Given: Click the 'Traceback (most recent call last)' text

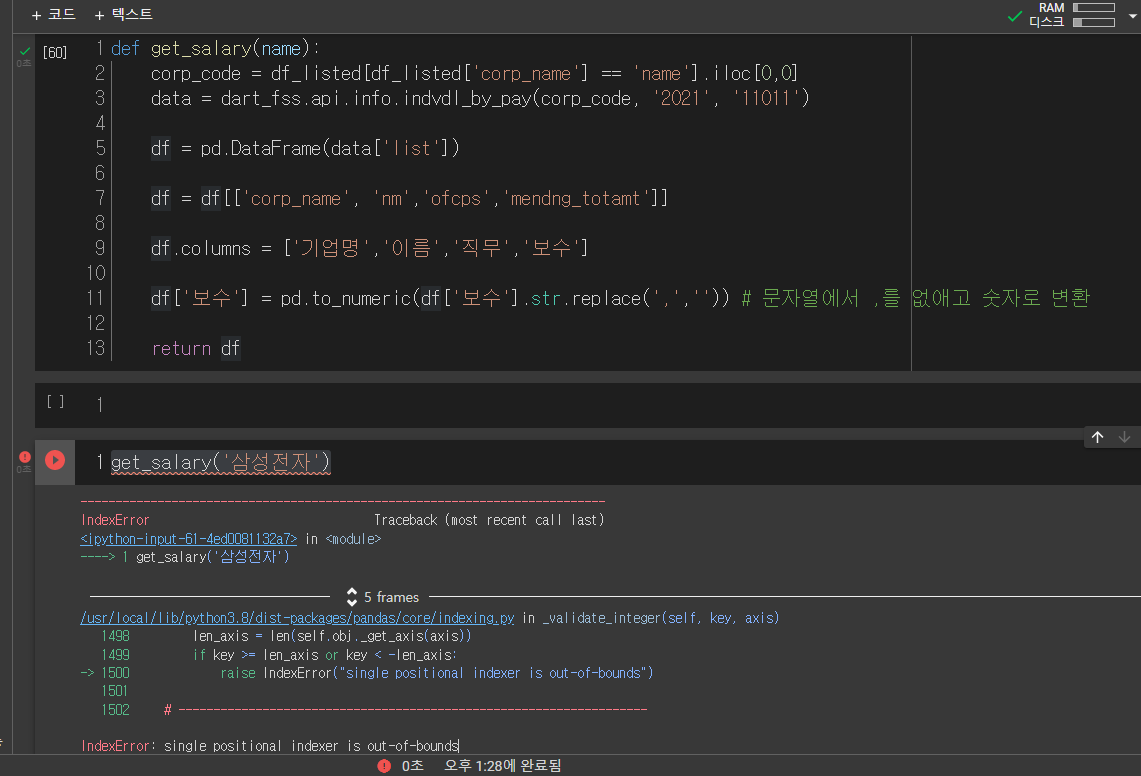Looking at the screenshot, I should pyautogui.click(x=489, y=520).
